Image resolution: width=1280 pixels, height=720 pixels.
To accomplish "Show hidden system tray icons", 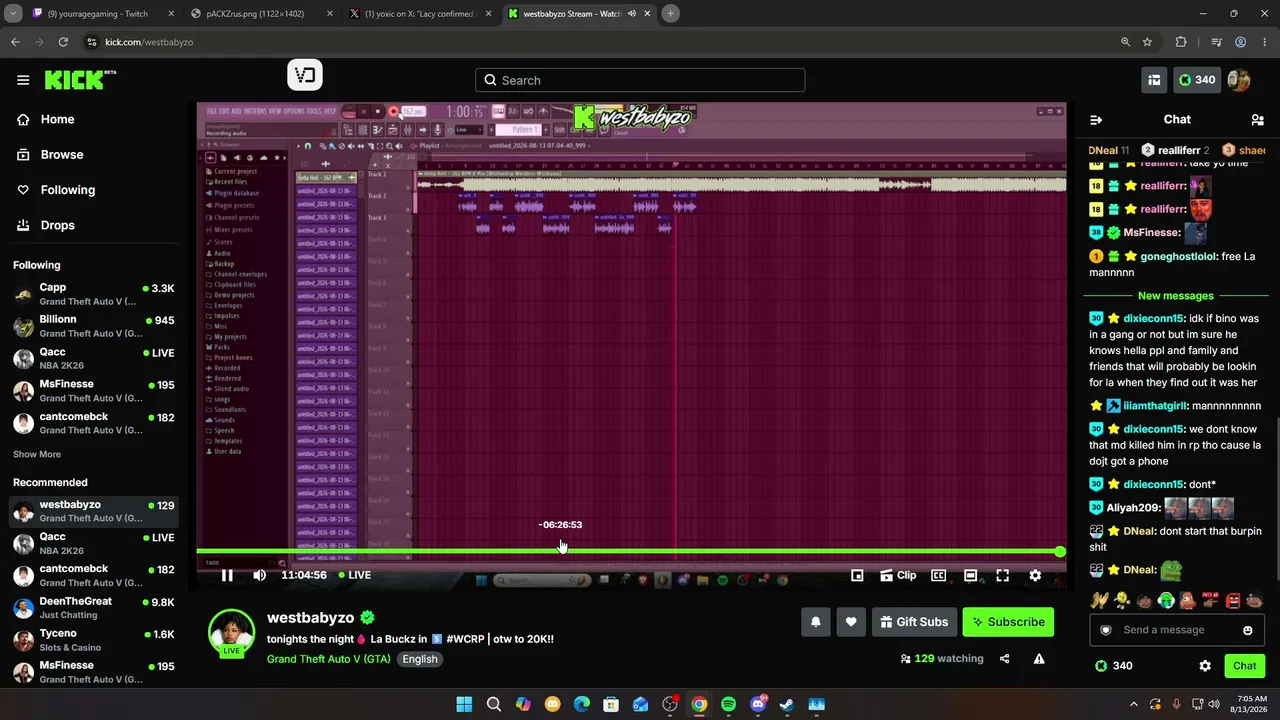I will click(x=1133, y=704).
